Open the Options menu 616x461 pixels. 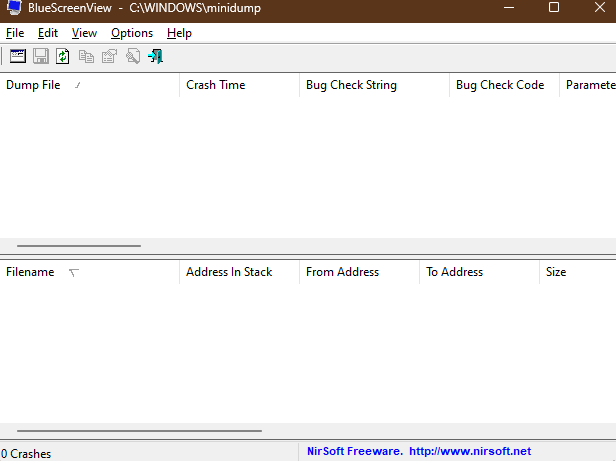pyautogui.click(x=132, y=33)
